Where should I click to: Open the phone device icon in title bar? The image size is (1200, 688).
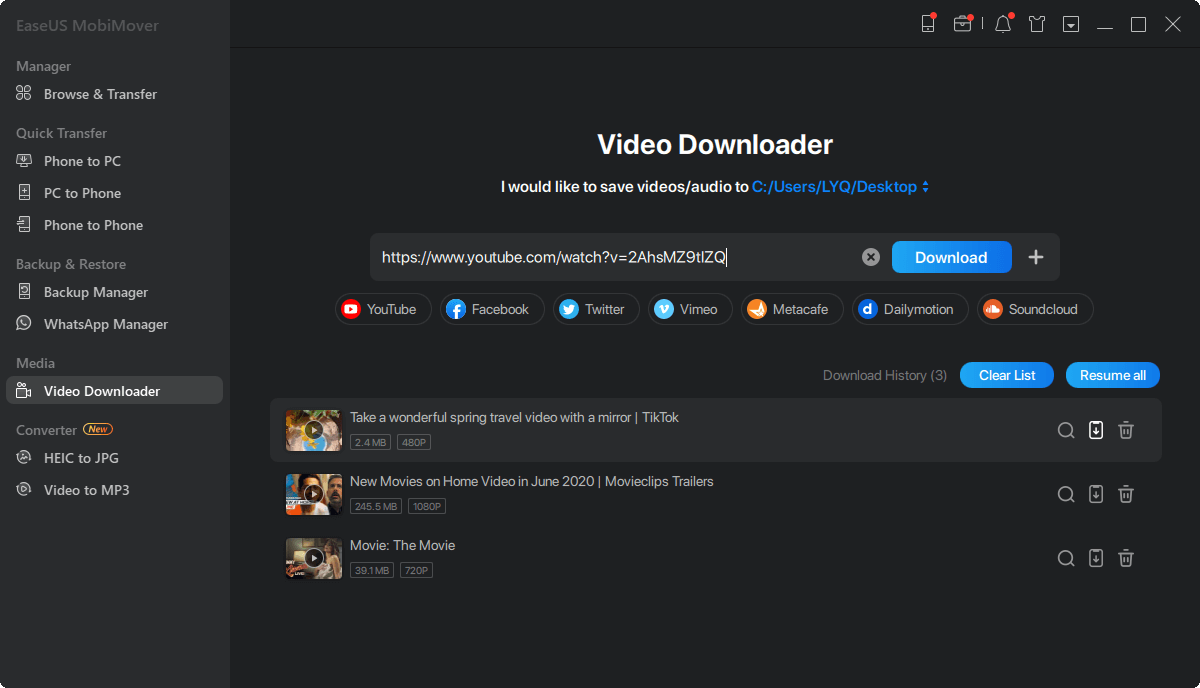[928, 24]
